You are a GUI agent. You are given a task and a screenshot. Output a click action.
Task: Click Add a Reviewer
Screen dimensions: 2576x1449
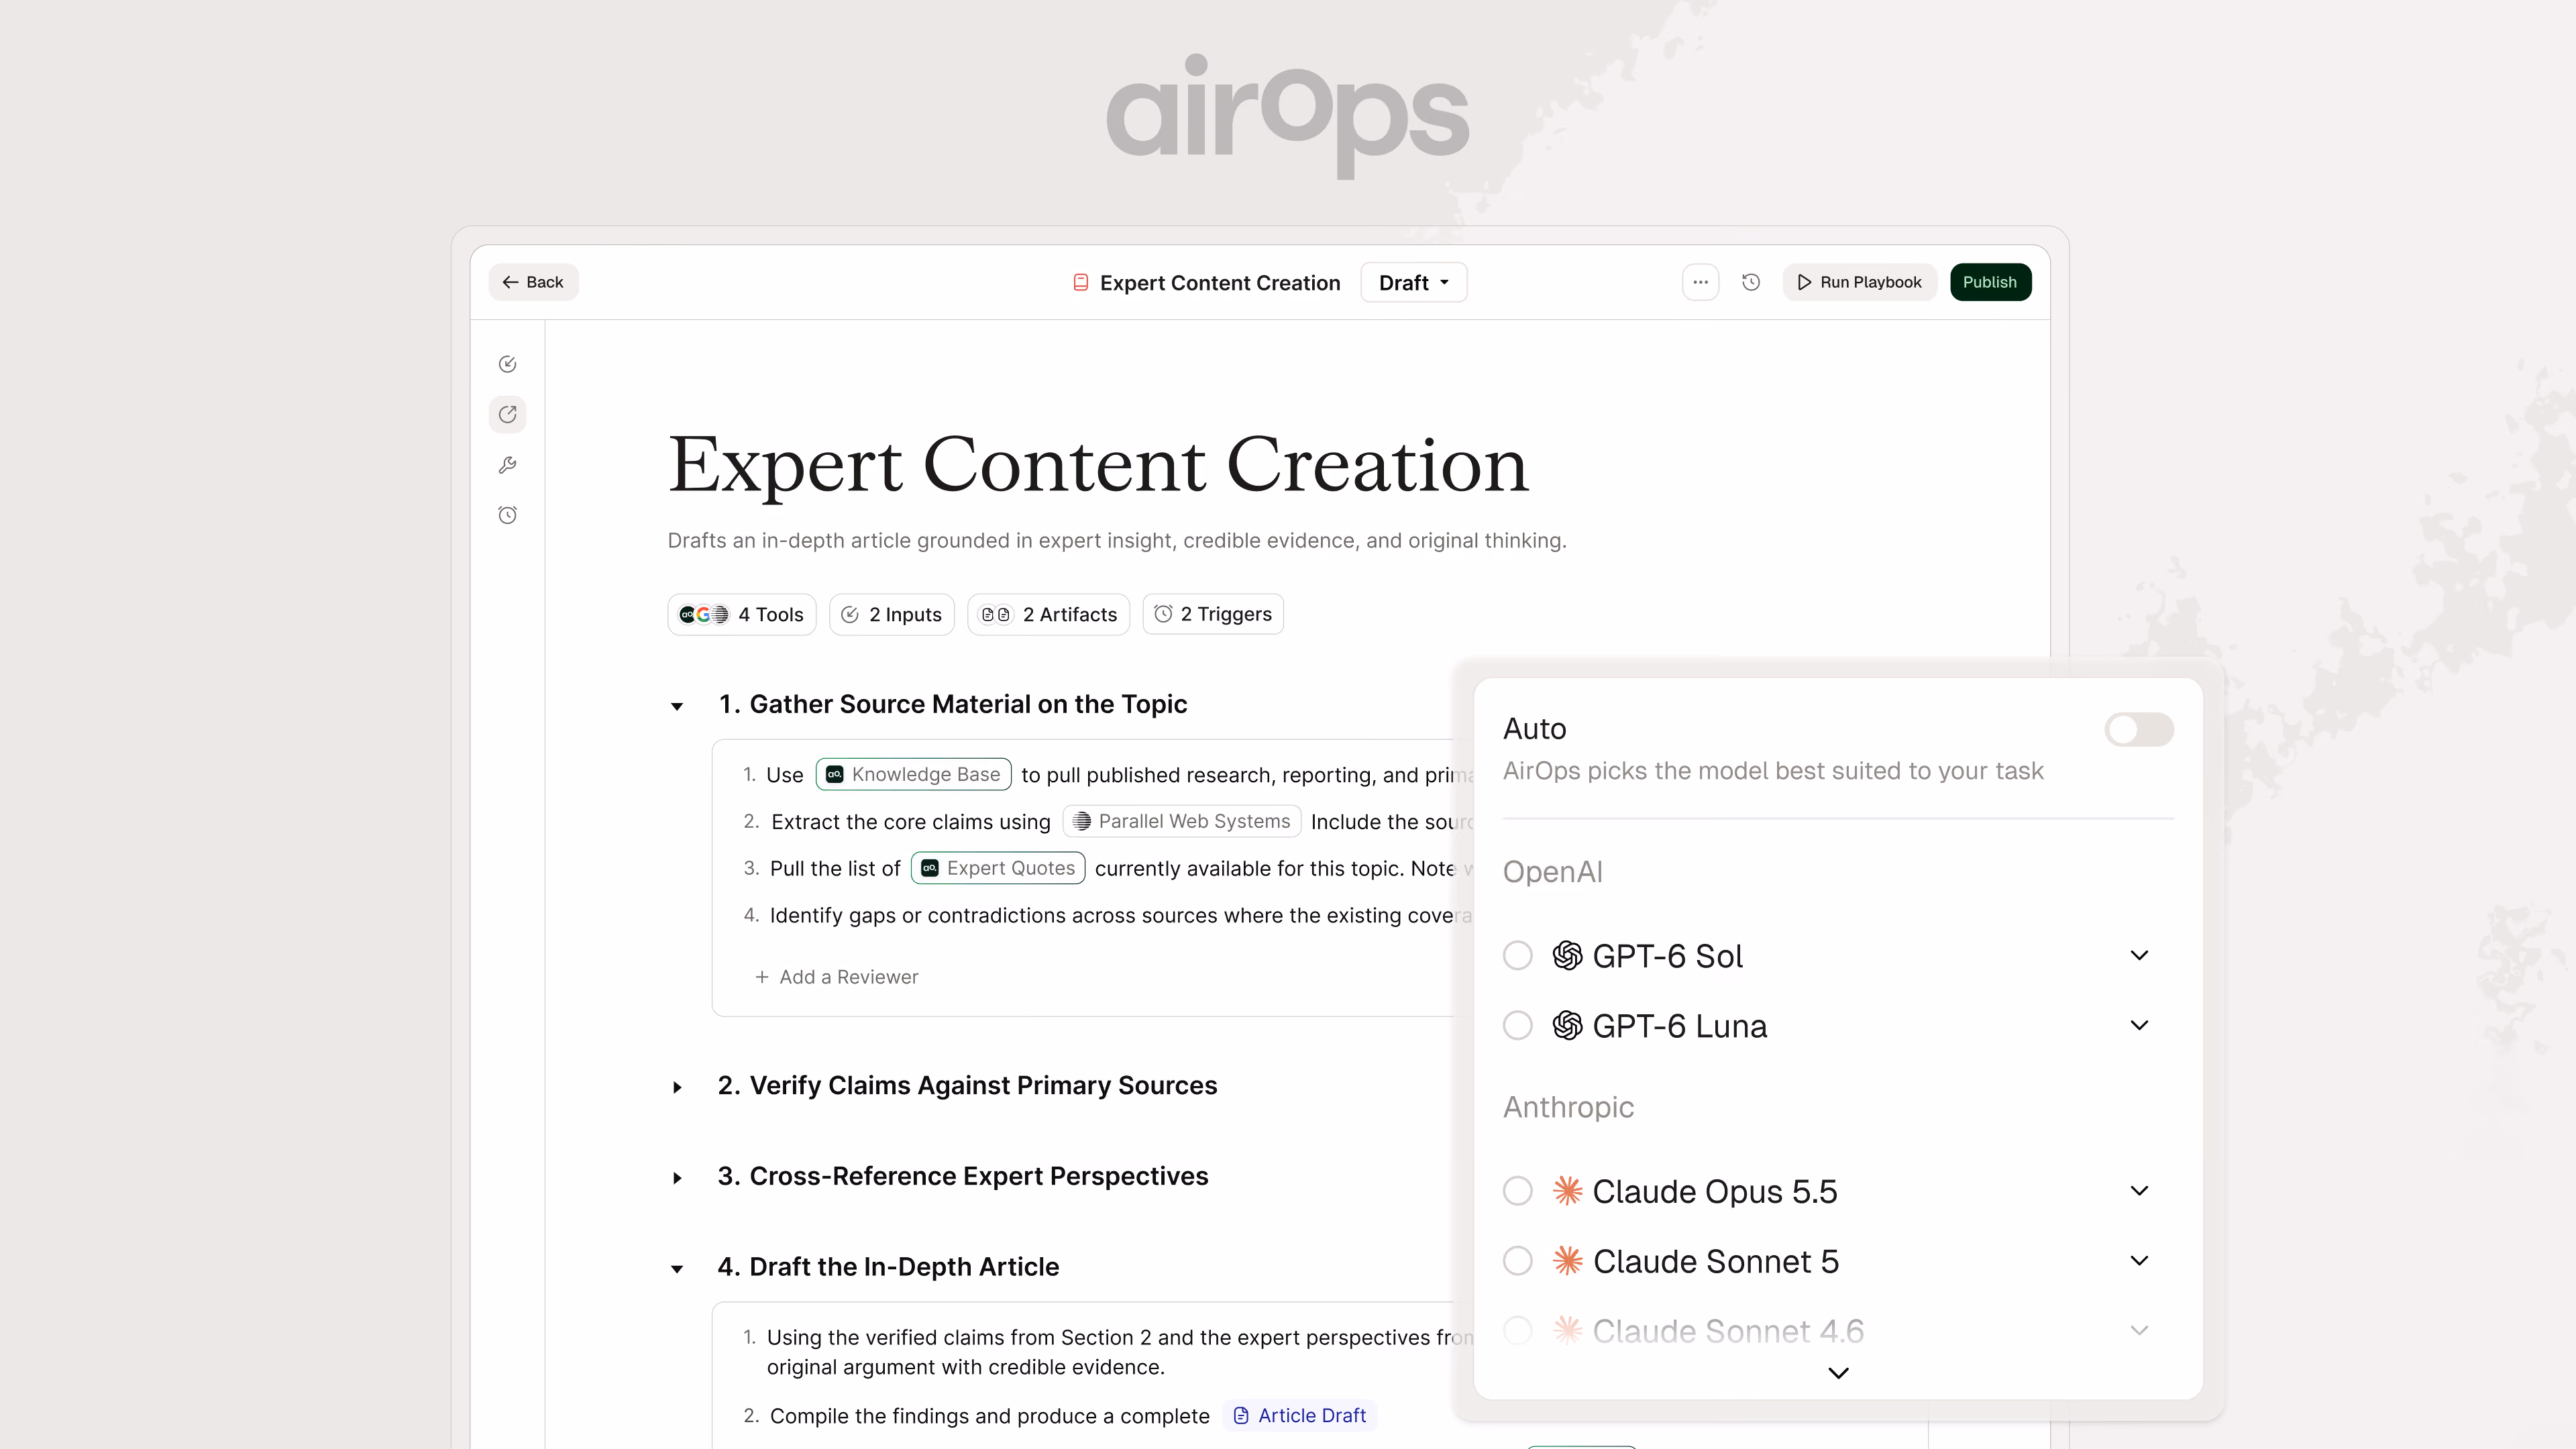click(836, 977)
